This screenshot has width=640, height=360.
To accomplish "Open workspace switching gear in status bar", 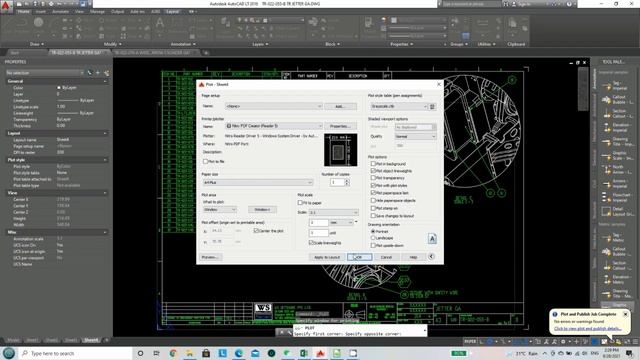I will [563, 342].
